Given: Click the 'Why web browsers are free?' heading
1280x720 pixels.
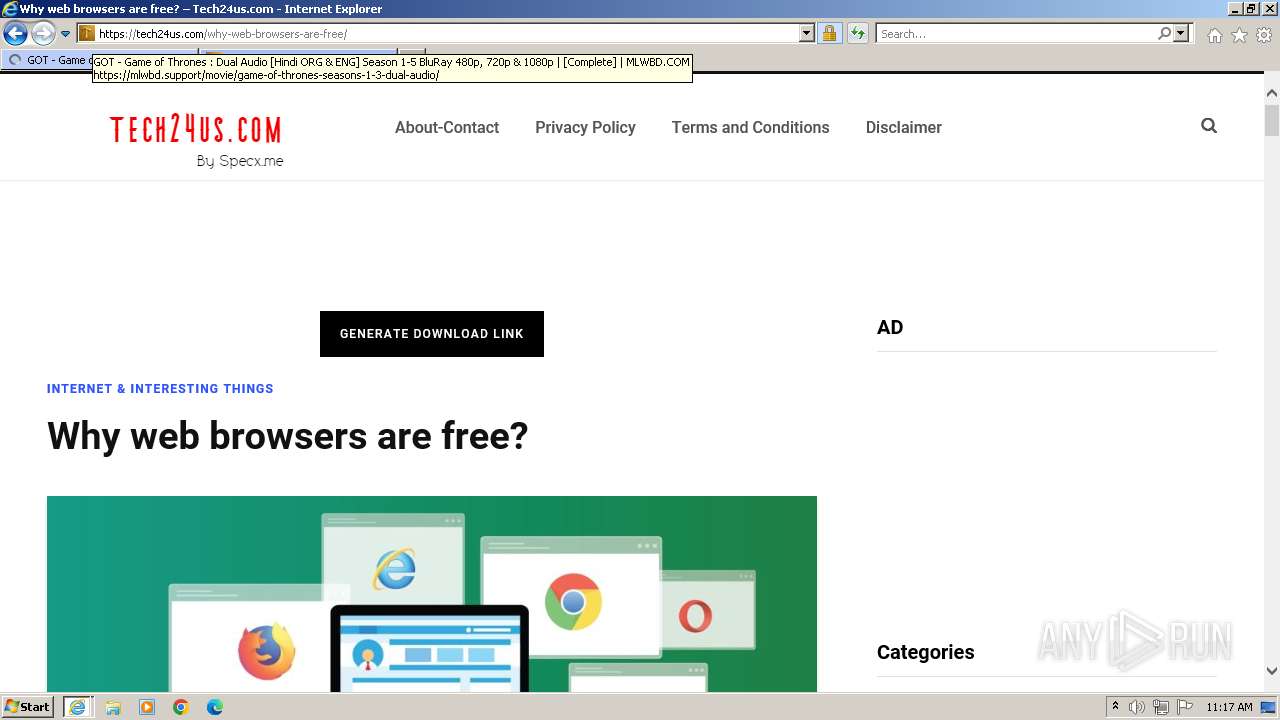Looking at the screenshot, I should [288, 436].
